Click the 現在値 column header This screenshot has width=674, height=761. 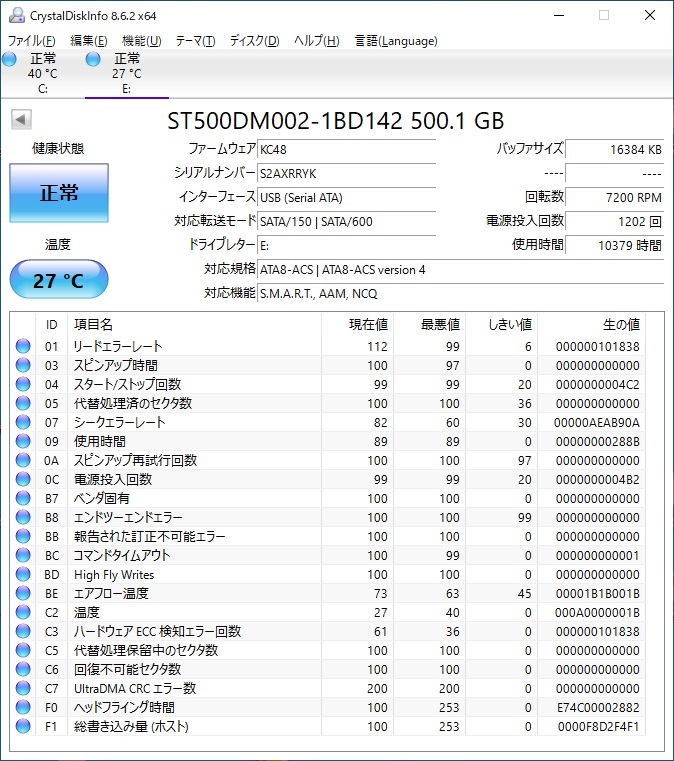coord(357,324)
